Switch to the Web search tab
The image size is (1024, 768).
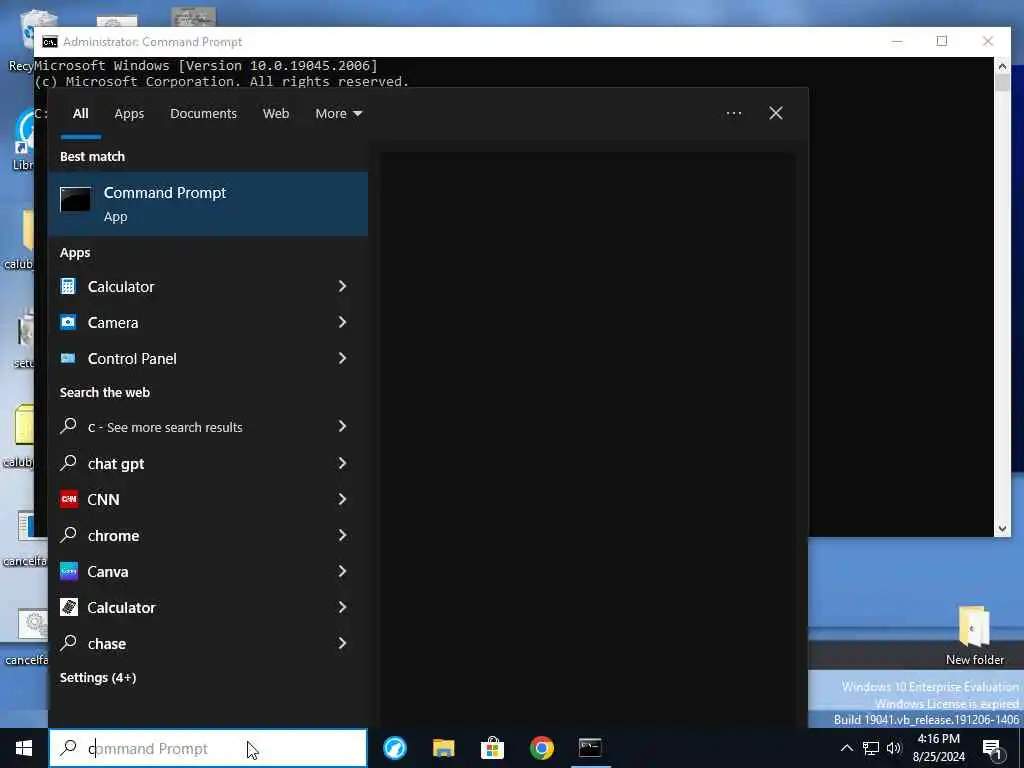click(x=276, y=114)
